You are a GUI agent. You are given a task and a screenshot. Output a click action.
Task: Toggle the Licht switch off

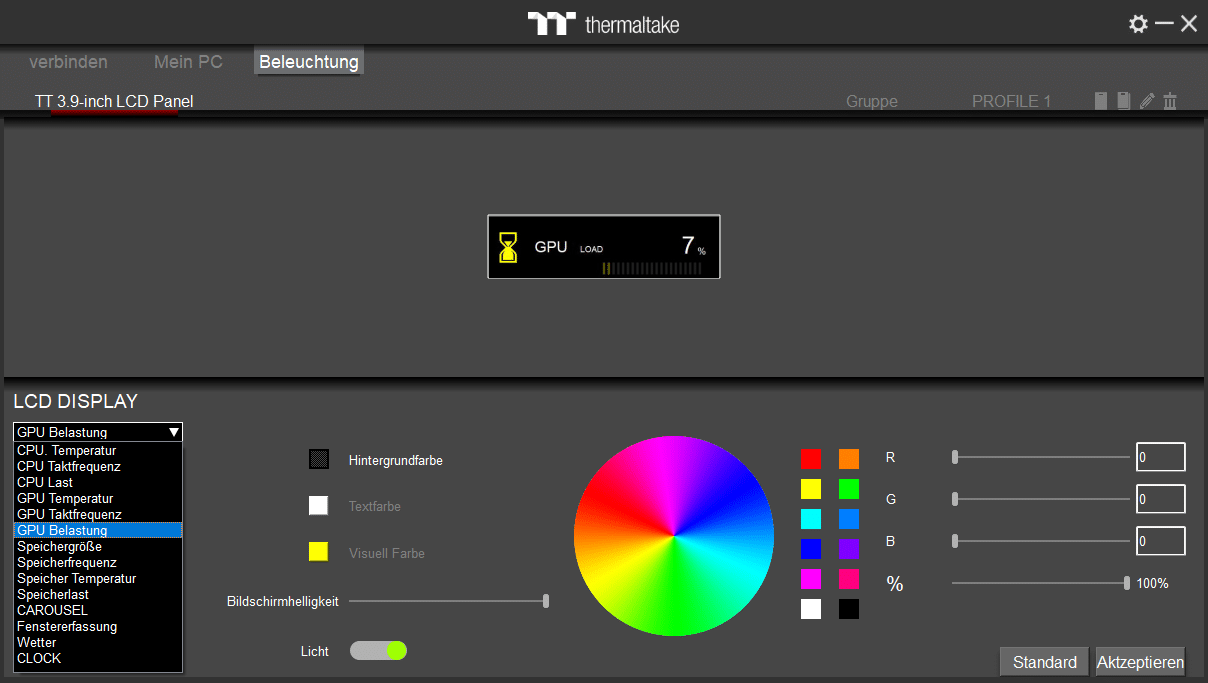[378, 651]
